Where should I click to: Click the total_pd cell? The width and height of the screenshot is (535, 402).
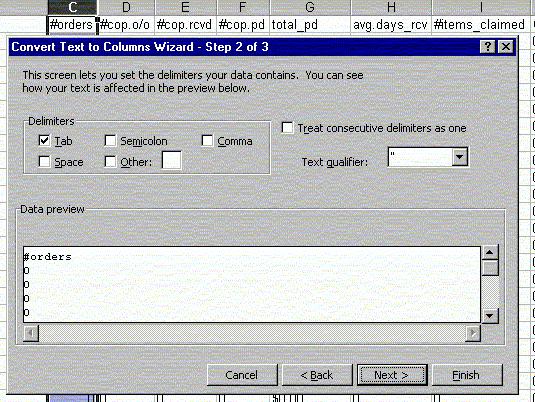pos(310,25)
